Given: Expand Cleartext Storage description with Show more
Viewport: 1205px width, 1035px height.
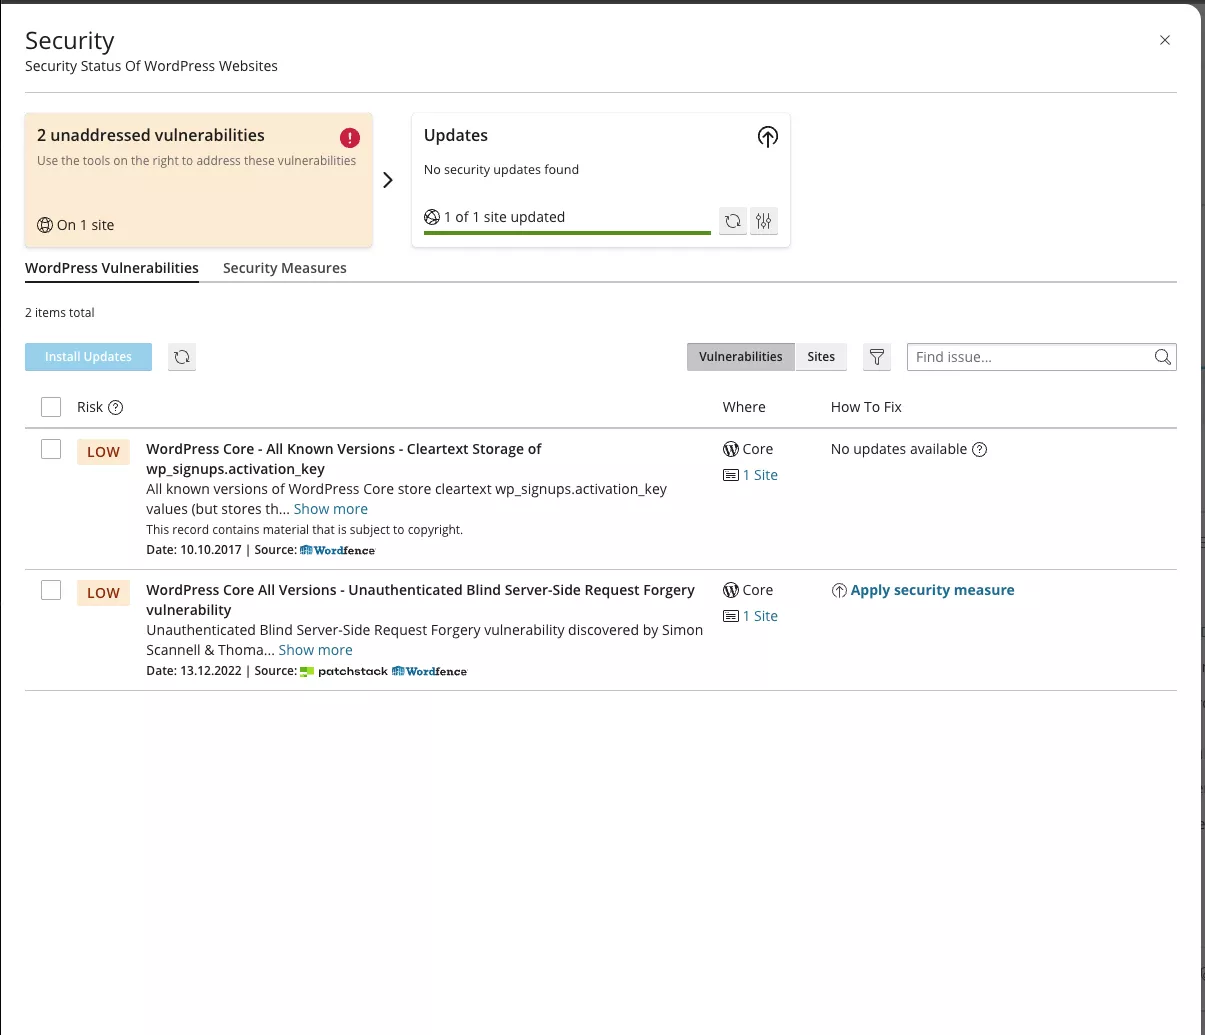Looking at the screenshot, I should click(330, 509).
